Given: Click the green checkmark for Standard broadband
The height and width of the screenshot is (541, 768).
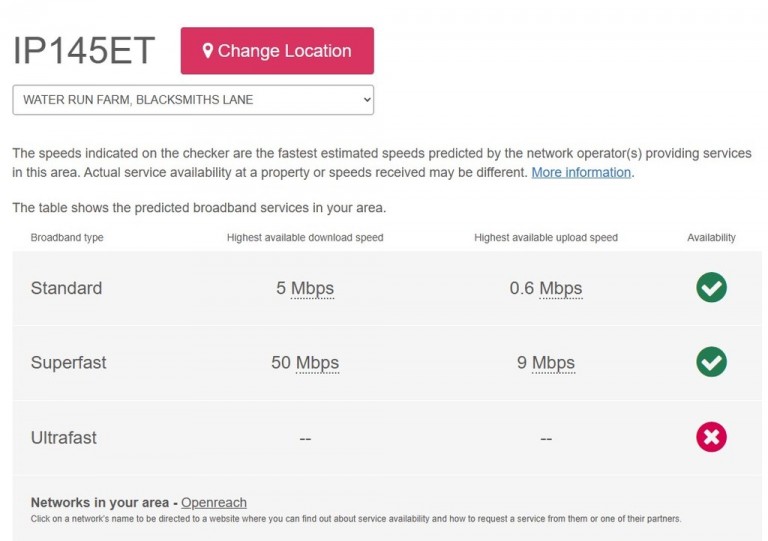Looking at the screenshot, I should (x=711, y=287).
